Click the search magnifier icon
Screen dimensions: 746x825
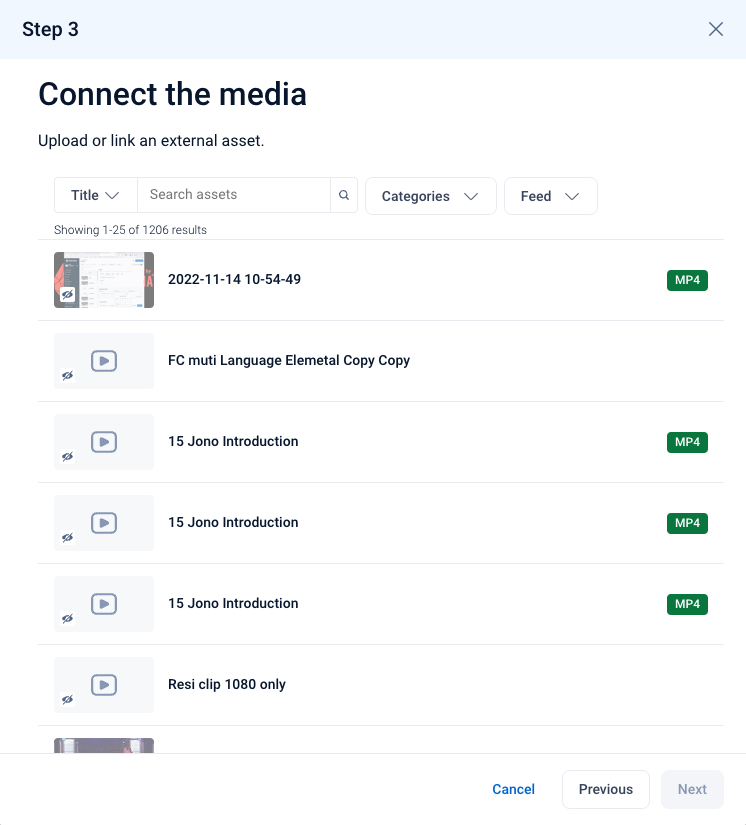(344, 195)
